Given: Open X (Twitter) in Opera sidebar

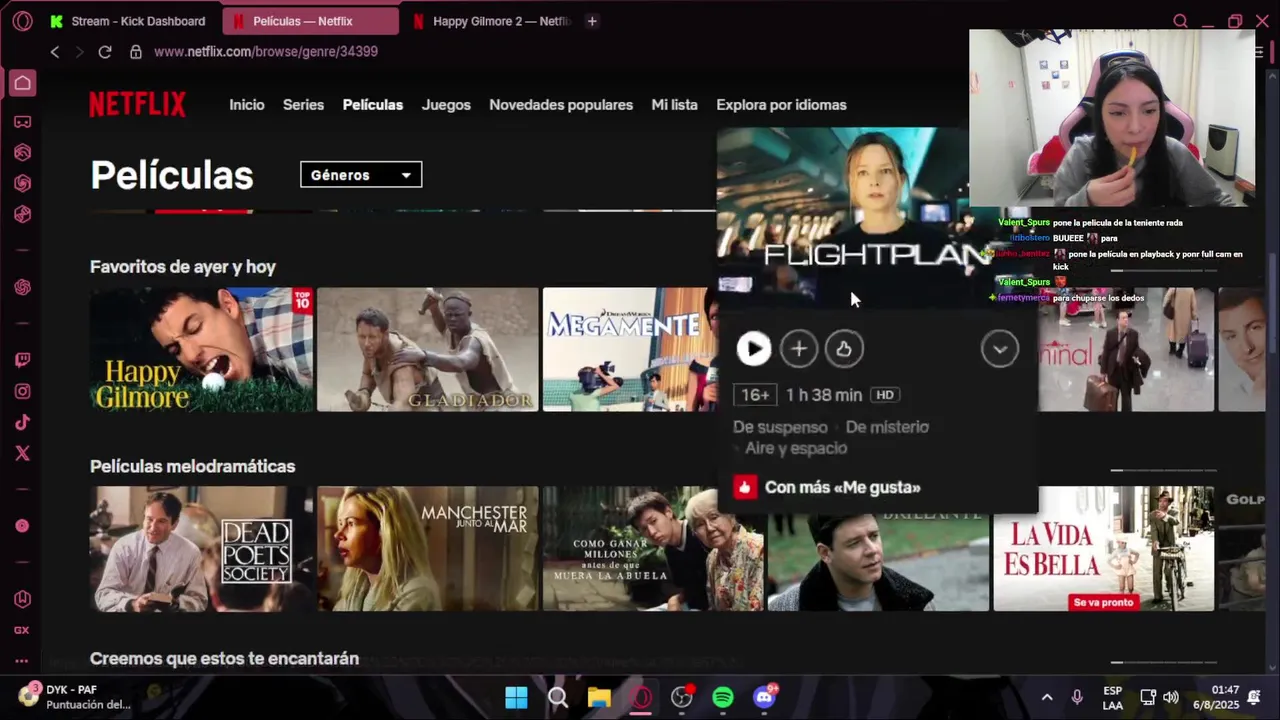Looking at the screenshot, I should coord(22,453).
